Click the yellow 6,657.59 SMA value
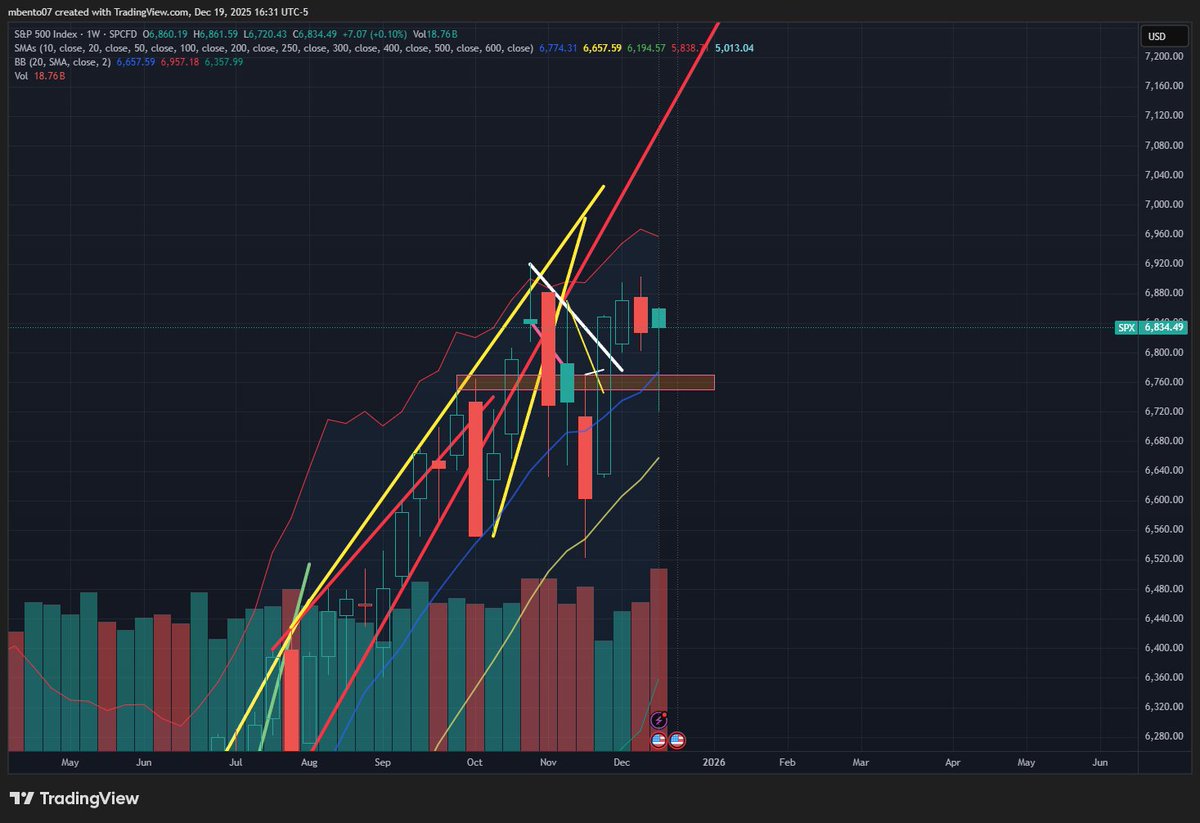This screenshot has height=823, width=1200. click(x=602, y=48)
